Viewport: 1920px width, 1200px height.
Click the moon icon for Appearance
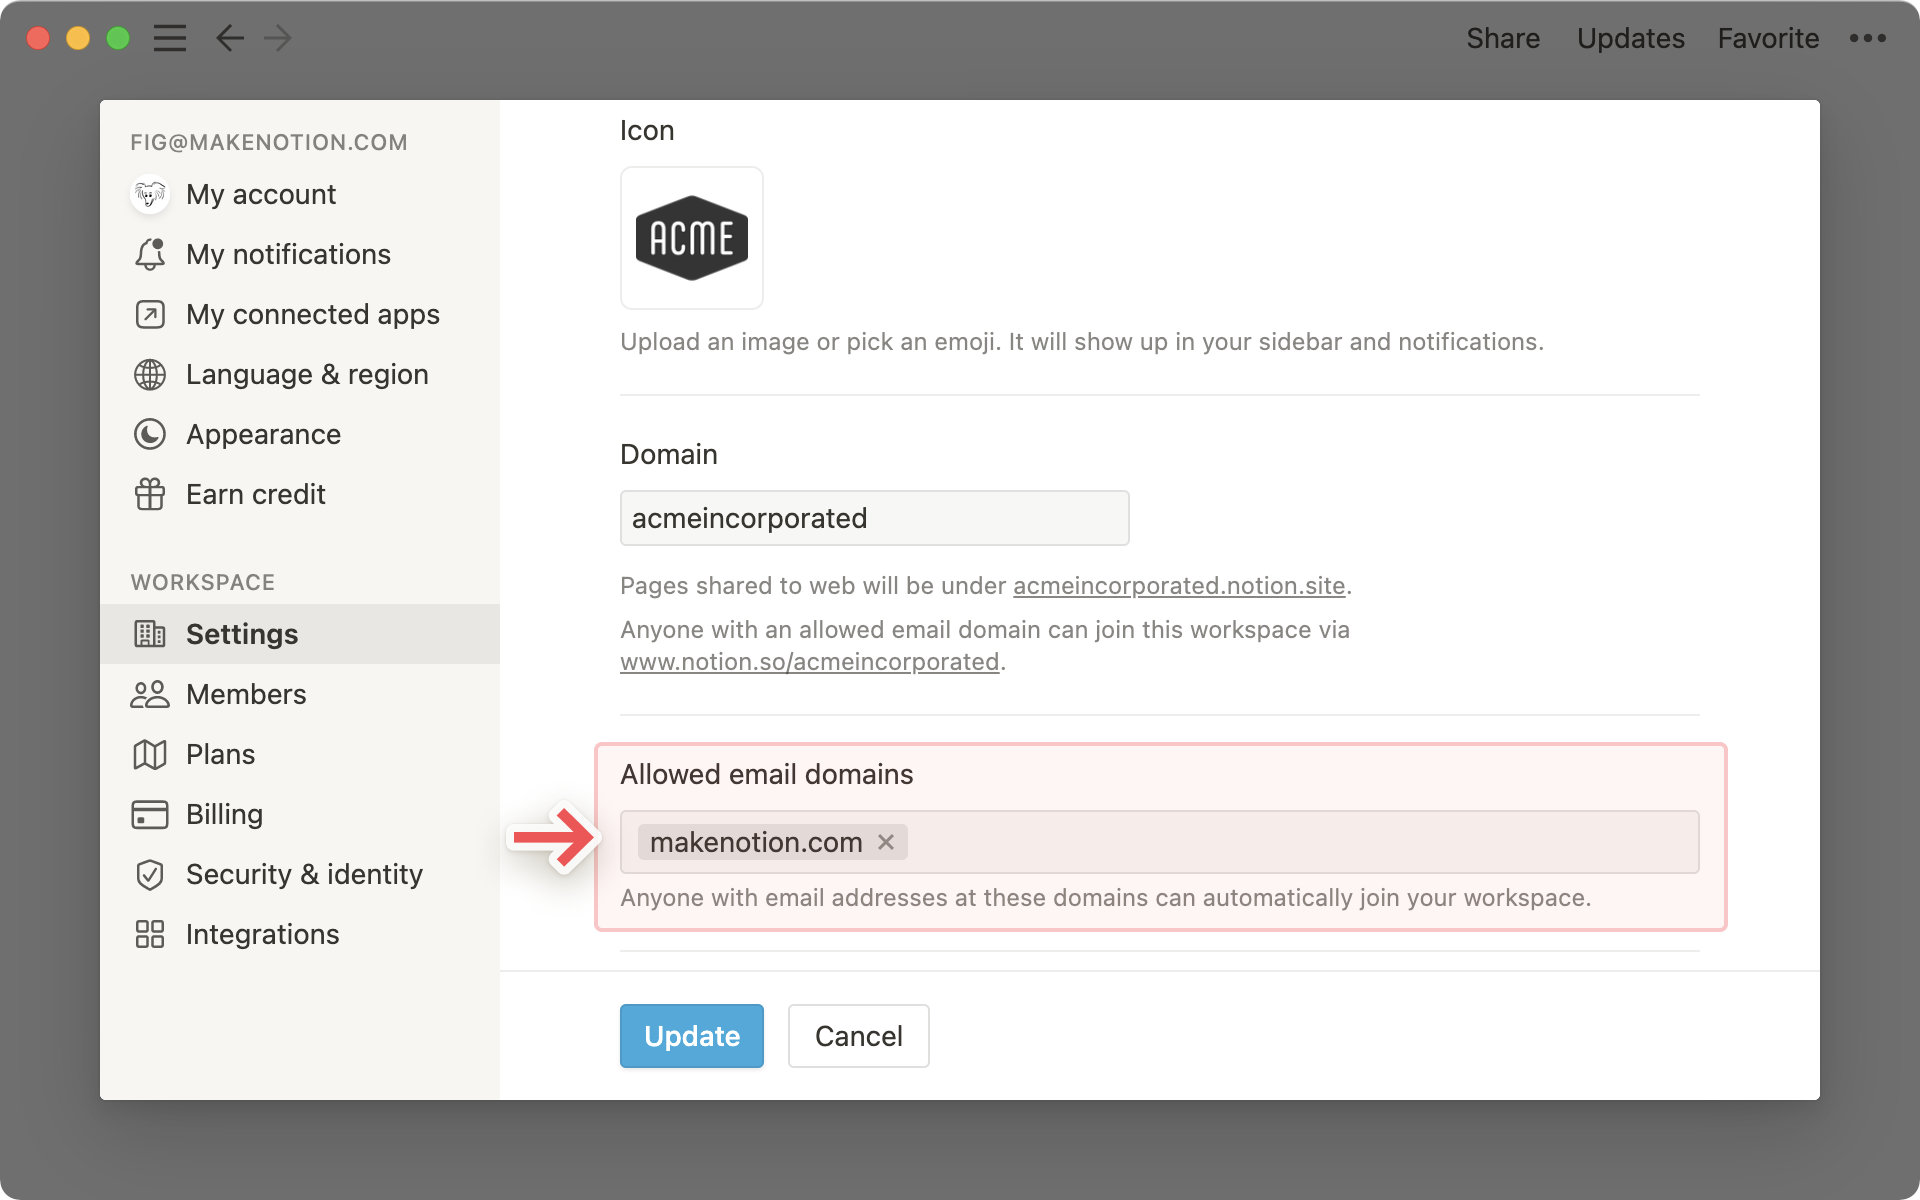[x=150, y=434]
